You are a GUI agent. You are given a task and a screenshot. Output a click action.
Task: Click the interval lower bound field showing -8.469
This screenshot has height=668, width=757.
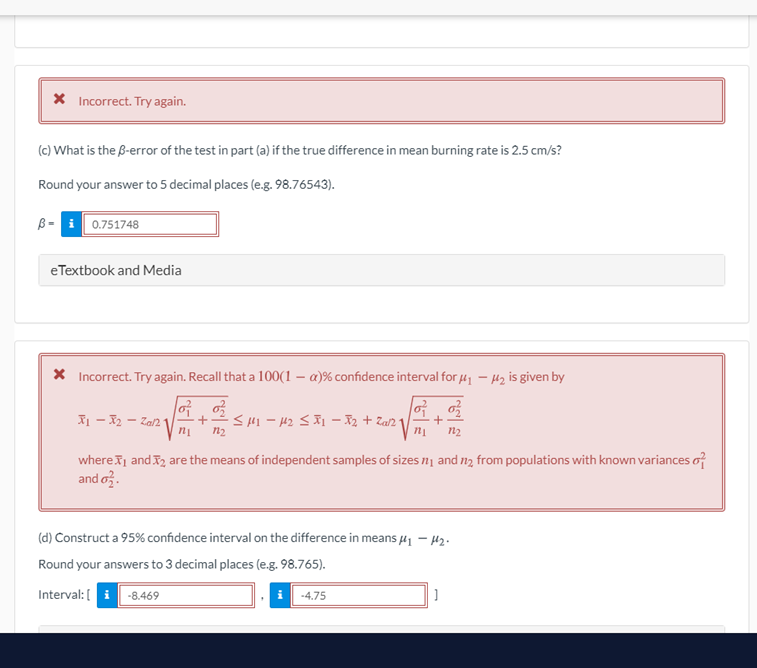[186, 595]
